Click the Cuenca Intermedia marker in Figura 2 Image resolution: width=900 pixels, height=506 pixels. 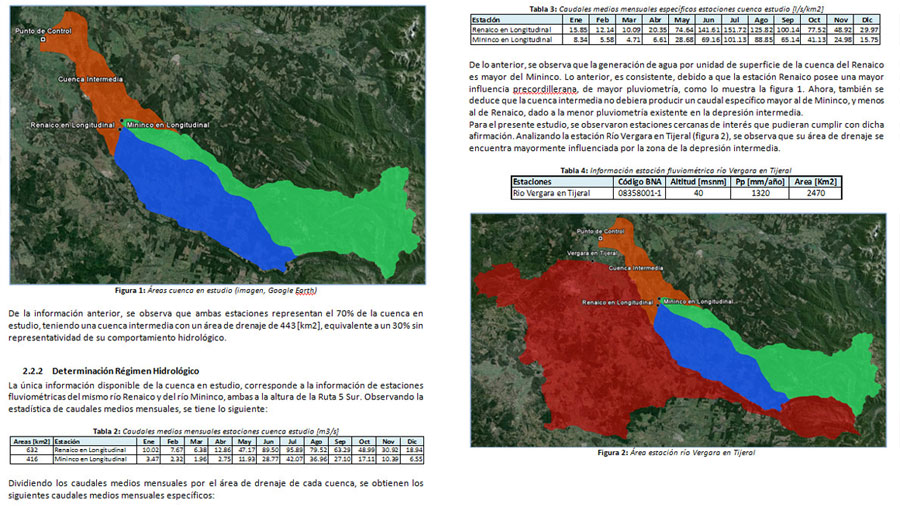pyautogui.click(x=636, y=268)
